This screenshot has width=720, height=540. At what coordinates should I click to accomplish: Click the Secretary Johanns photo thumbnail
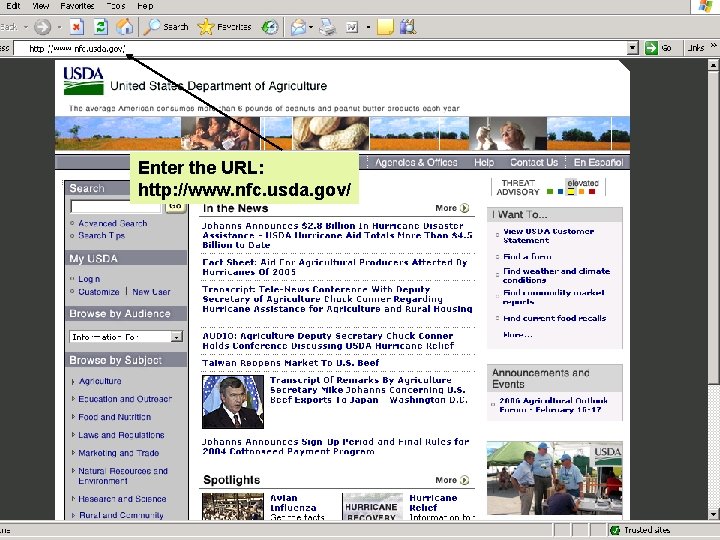pos(233,402)
